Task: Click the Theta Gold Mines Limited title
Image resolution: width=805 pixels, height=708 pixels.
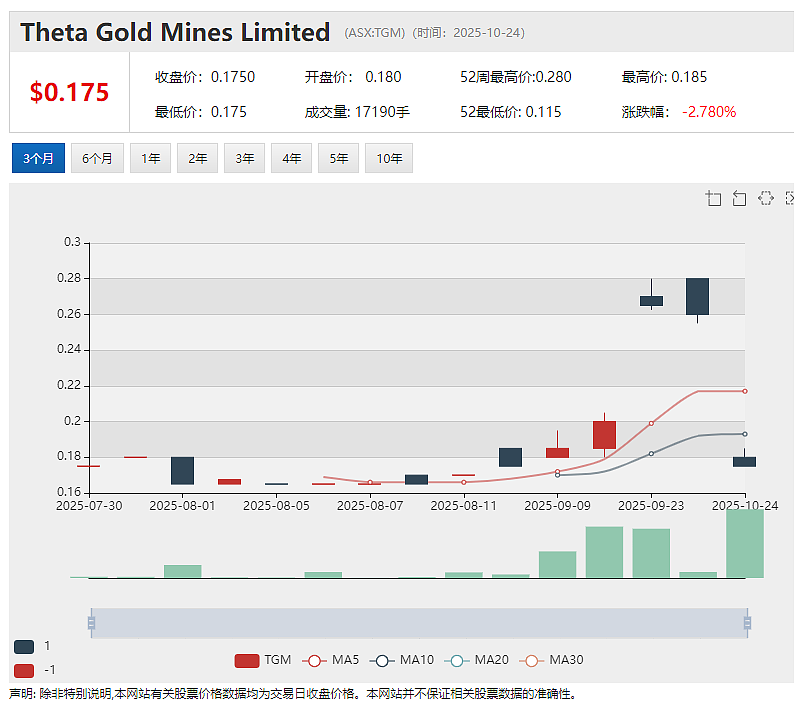Action: pos(175,32)
